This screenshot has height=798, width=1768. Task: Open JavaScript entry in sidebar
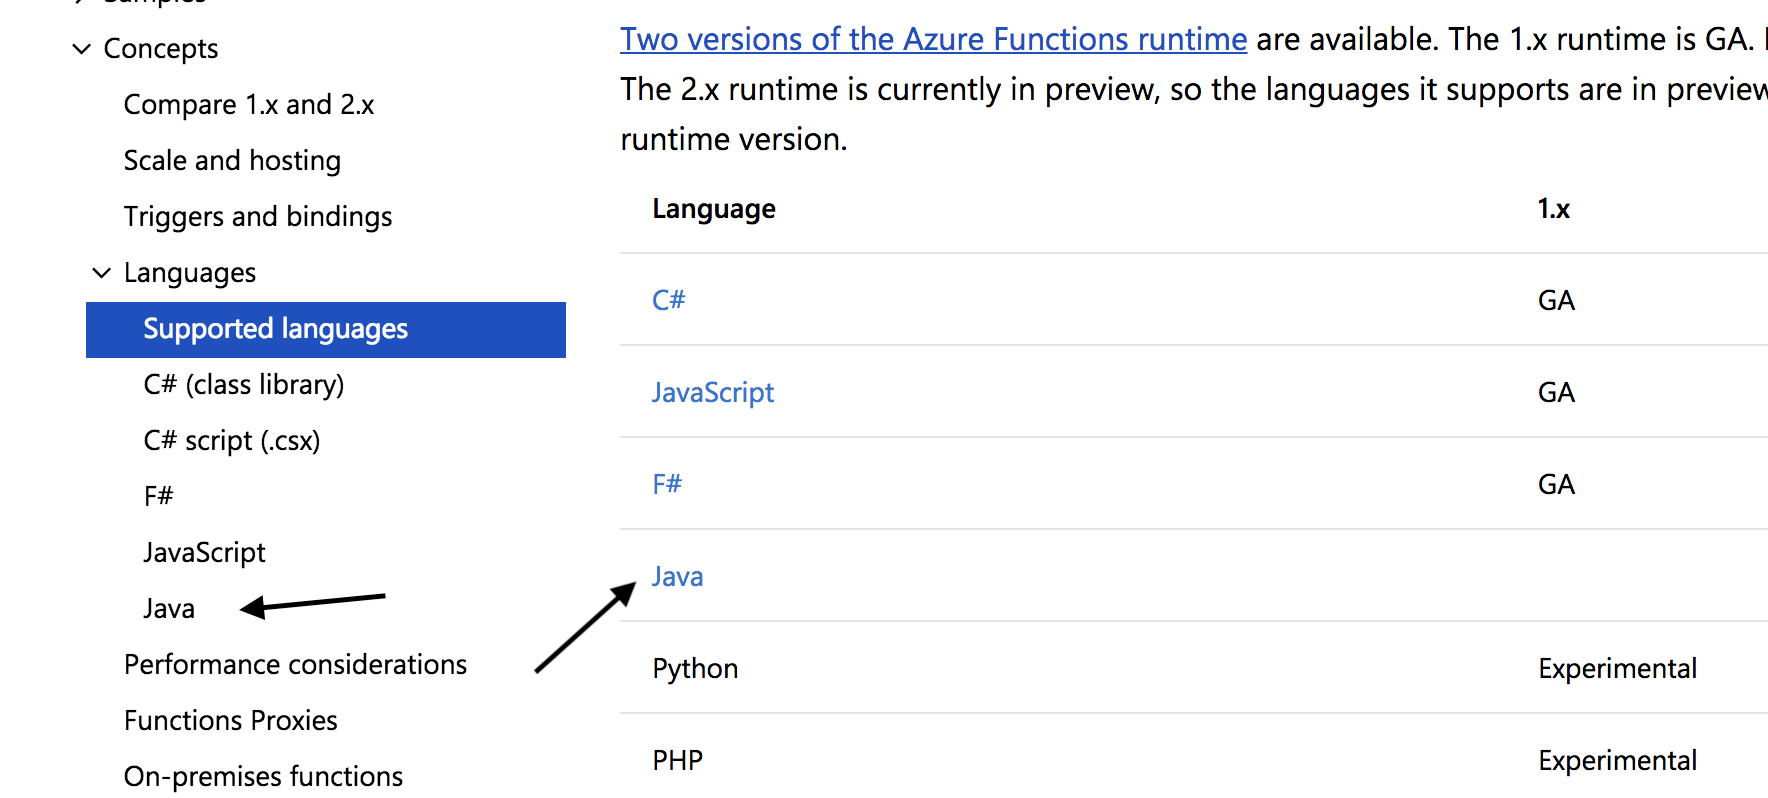pos(205,553)
